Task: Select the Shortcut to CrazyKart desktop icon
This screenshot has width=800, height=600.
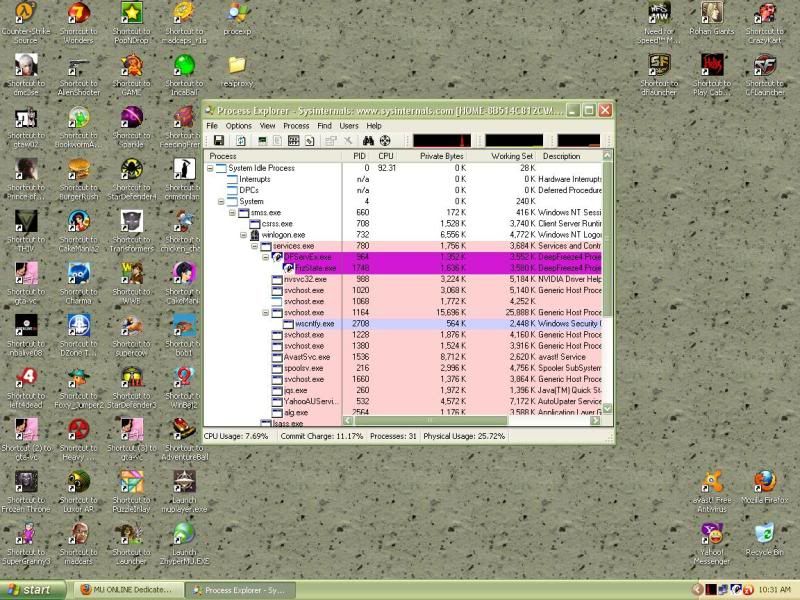Action: [x=764, y=23]
